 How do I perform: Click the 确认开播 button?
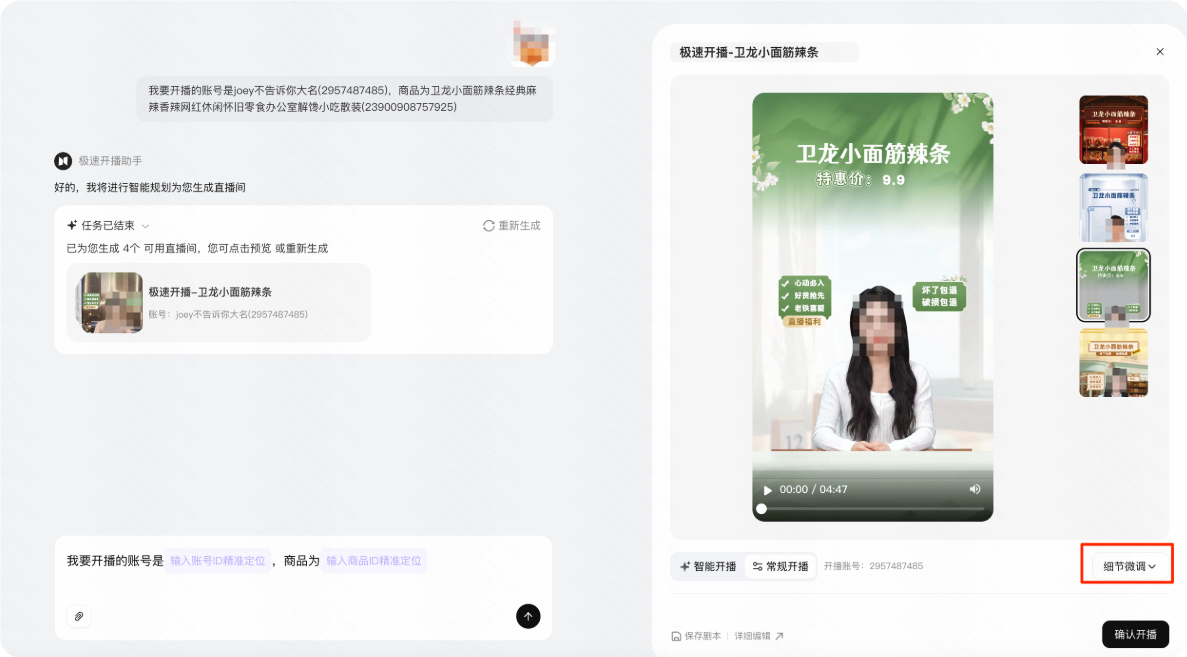(1135, 634)
